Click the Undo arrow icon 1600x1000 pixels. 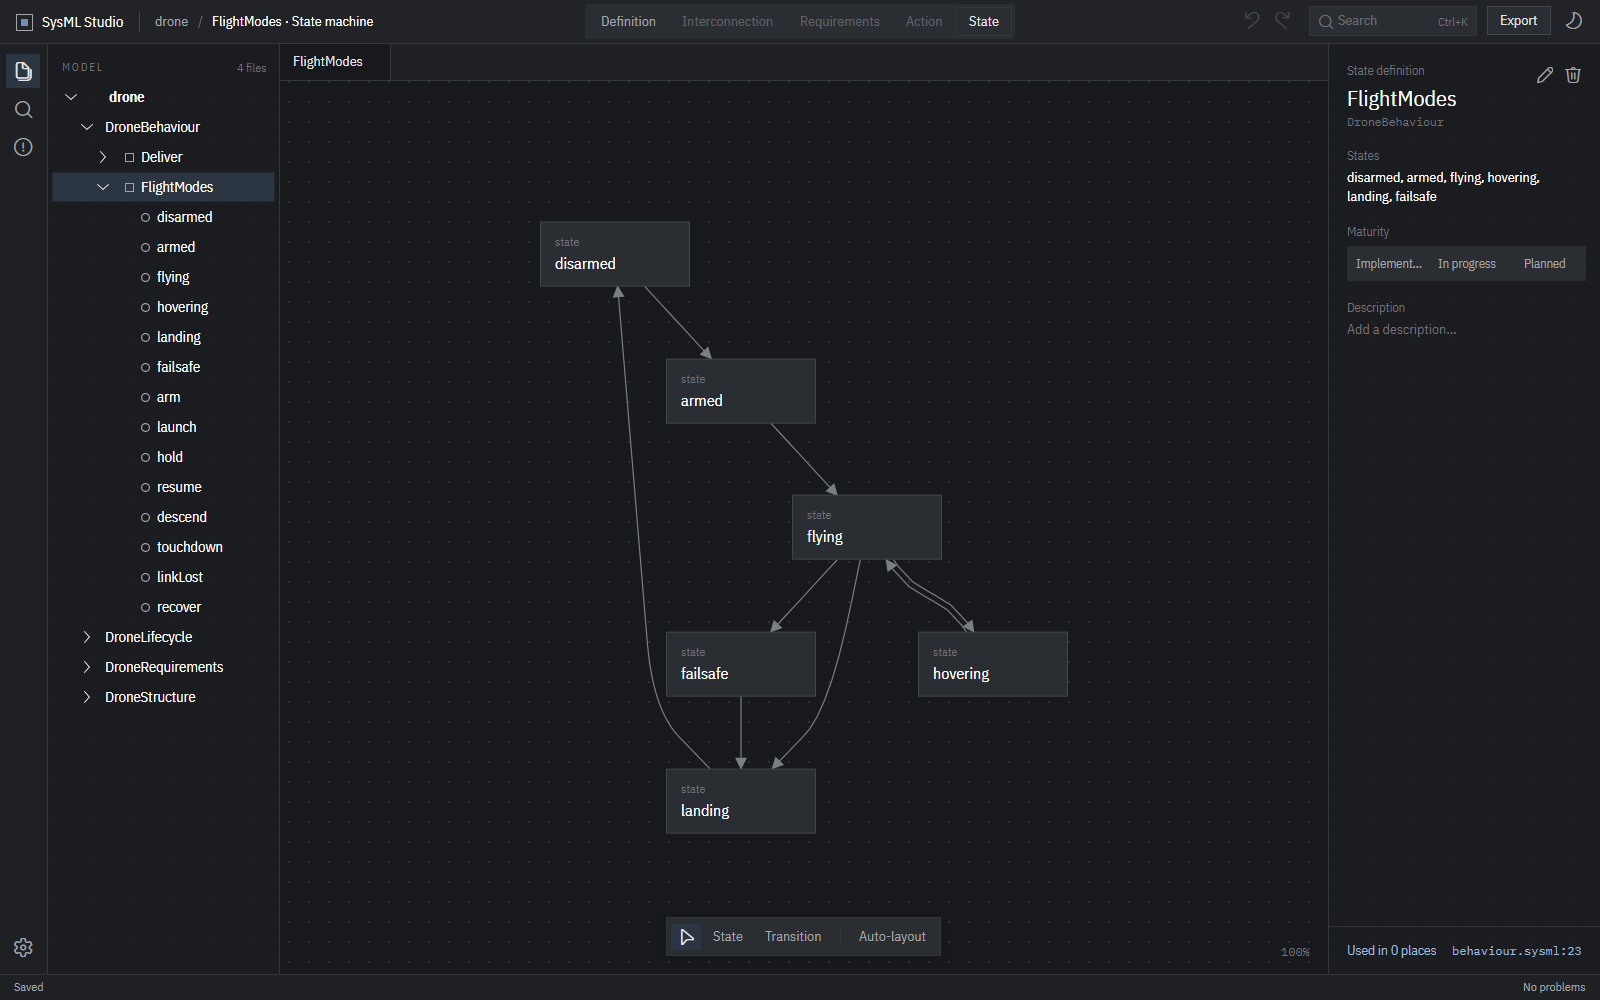point(1251,20)
